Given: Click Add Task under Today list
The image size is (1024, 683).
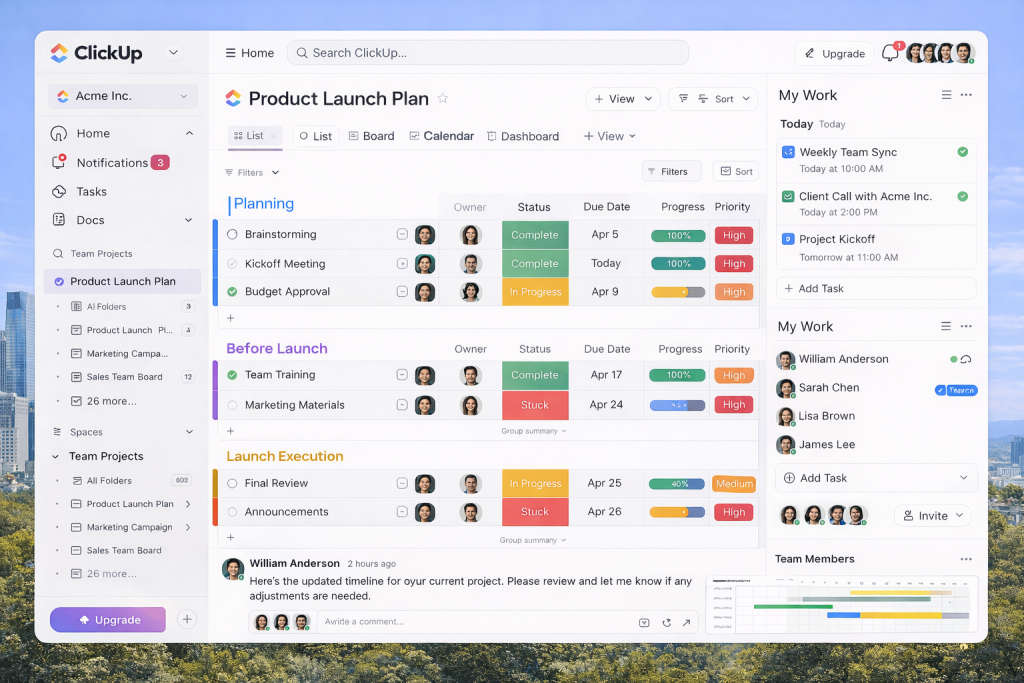Looking at the screenshot, I should (820, 288).
